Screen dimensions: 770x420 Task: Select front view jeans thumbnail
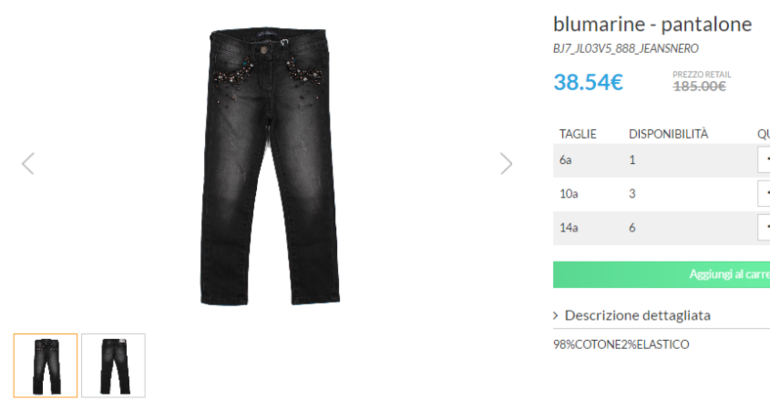pyautogui.click(x=46, y=365)
